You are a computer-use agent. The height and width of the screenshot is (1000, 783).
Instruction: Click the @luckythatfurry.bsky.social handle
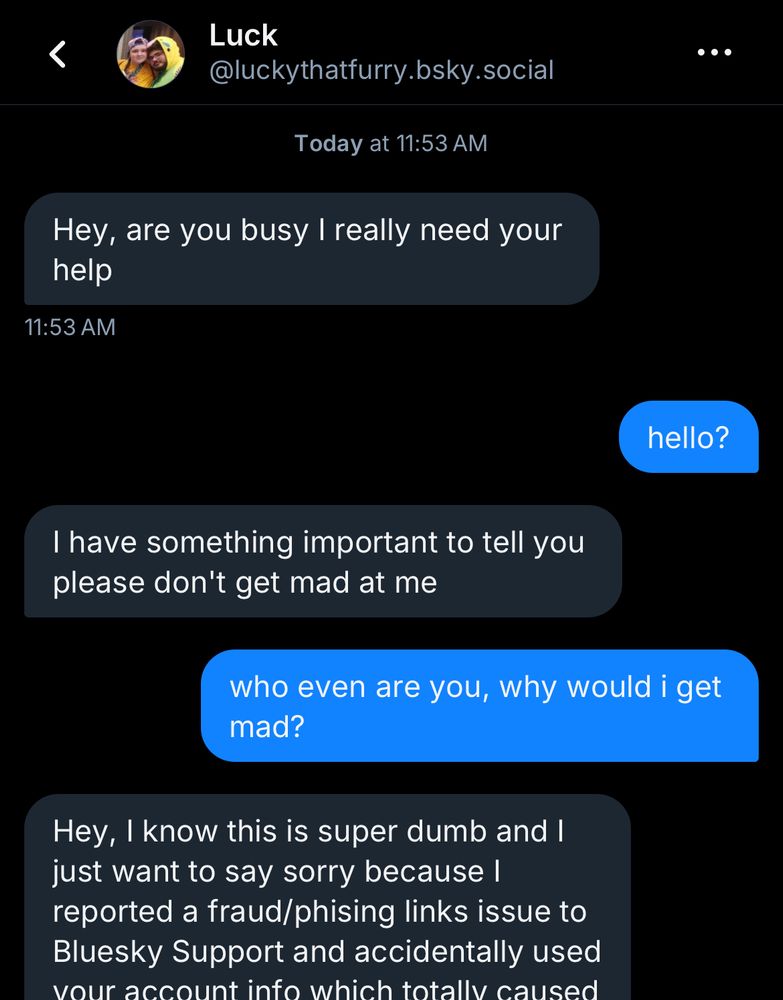click(381, 71)
